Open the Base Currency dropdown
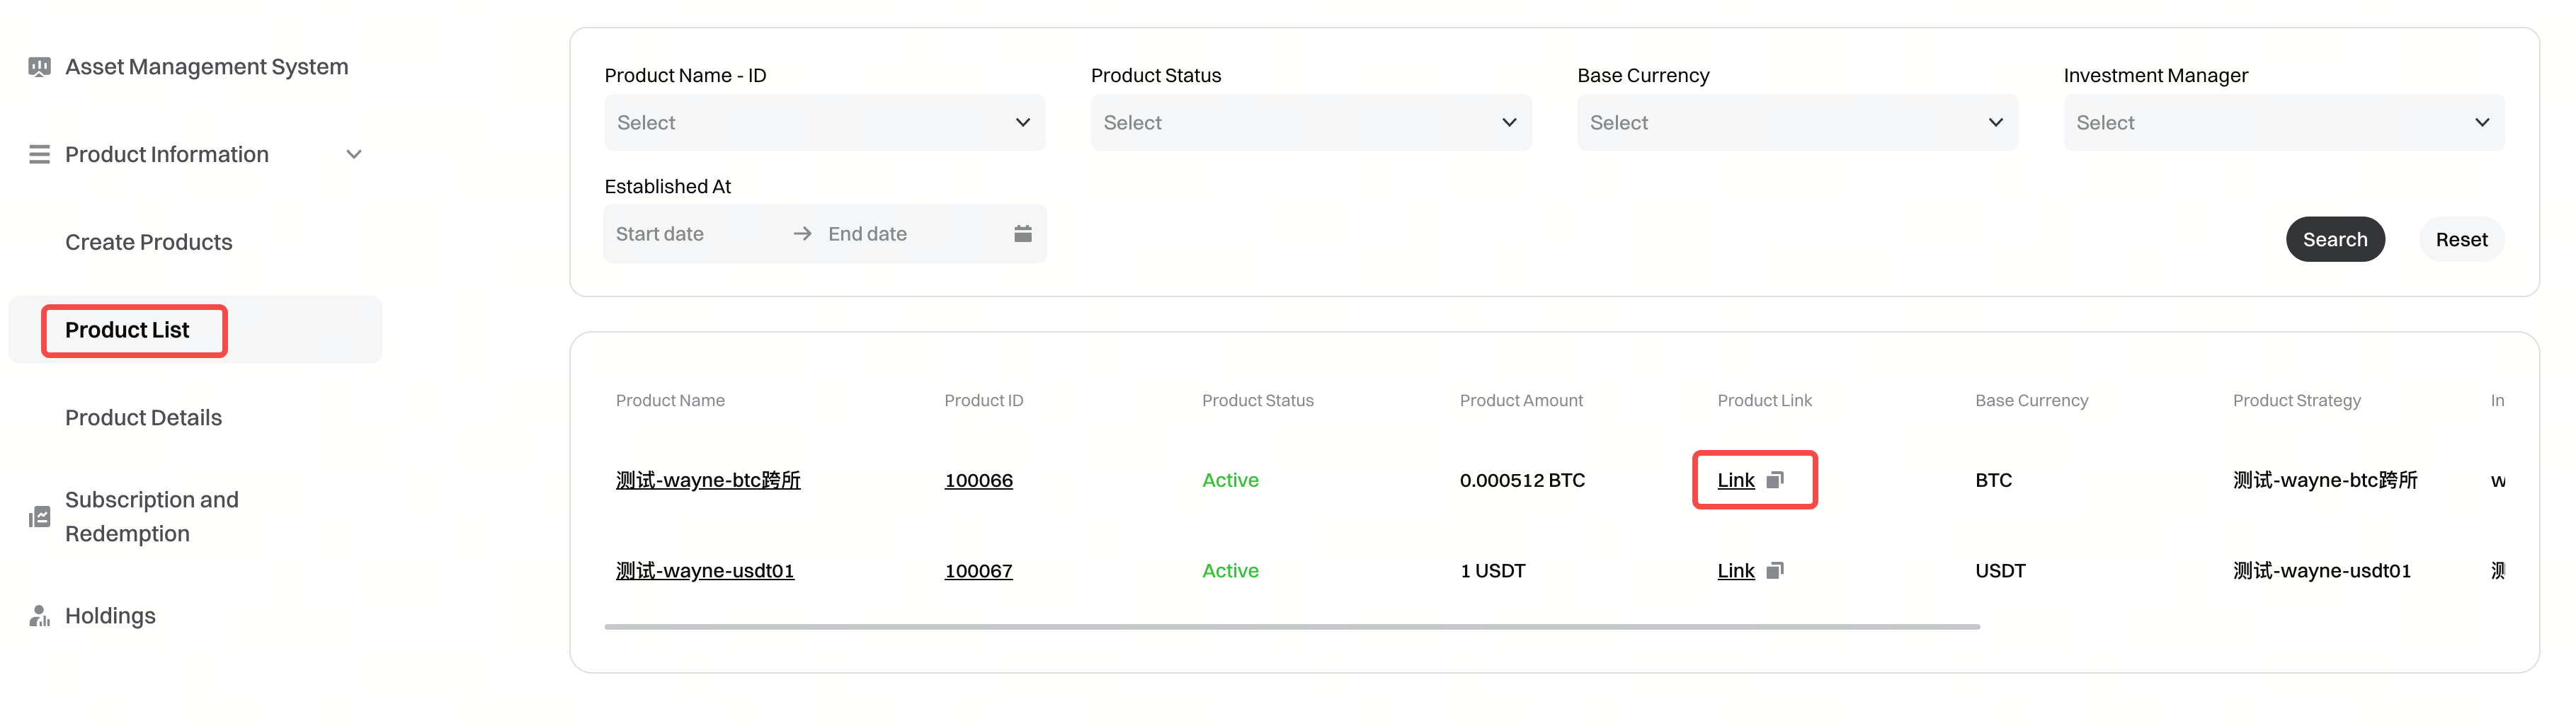2576x726 pixels. 1796,123
